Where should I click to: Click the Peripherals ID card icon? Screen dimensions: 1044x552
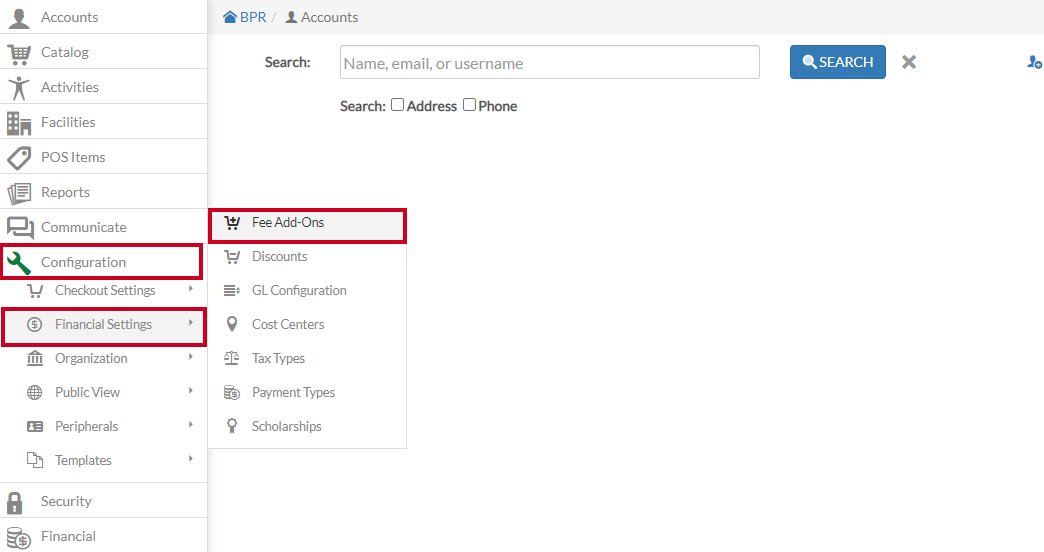tap(35, 427)
